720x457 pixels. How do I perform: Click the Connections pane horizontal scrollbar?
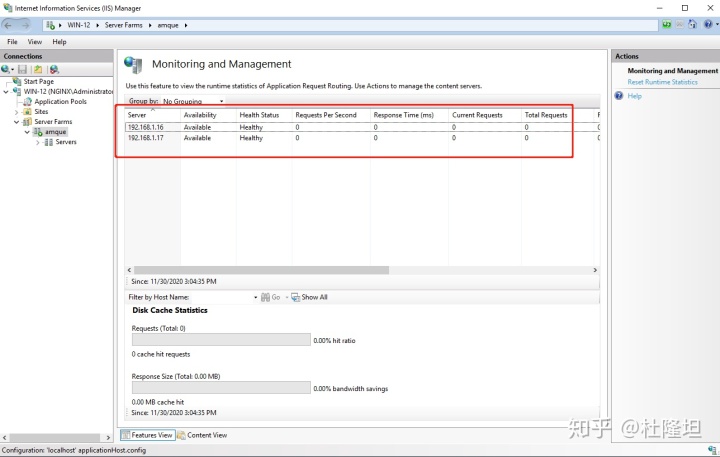55,438
